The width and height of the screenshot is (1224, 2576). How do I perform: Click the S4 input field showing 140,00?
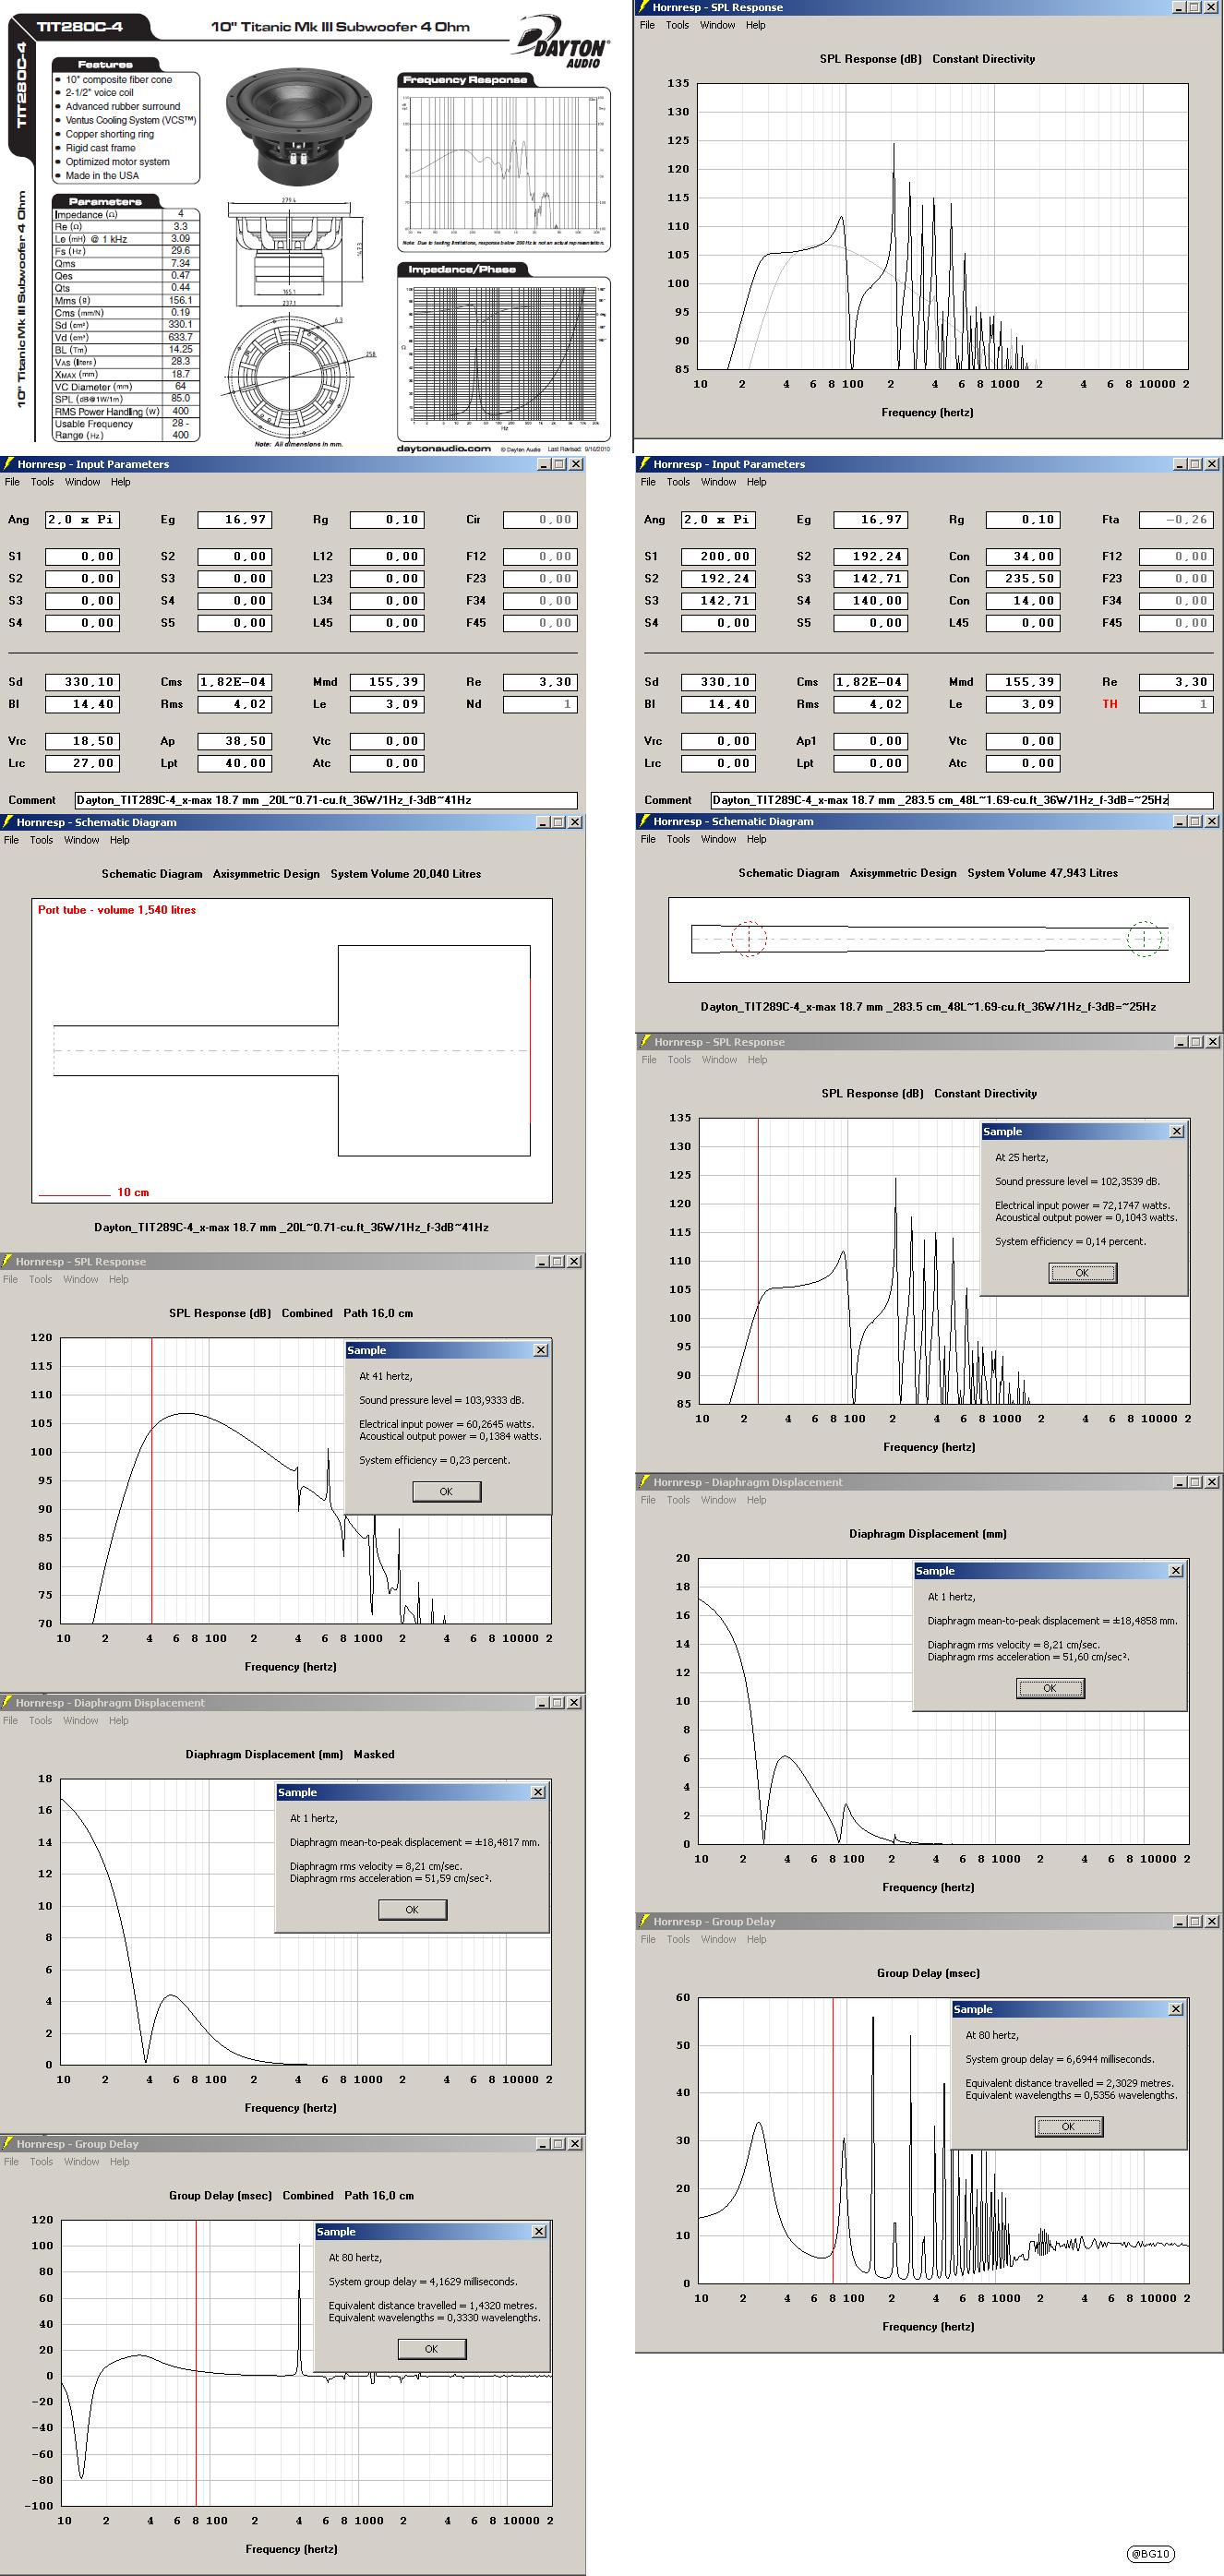pos(871,600)
